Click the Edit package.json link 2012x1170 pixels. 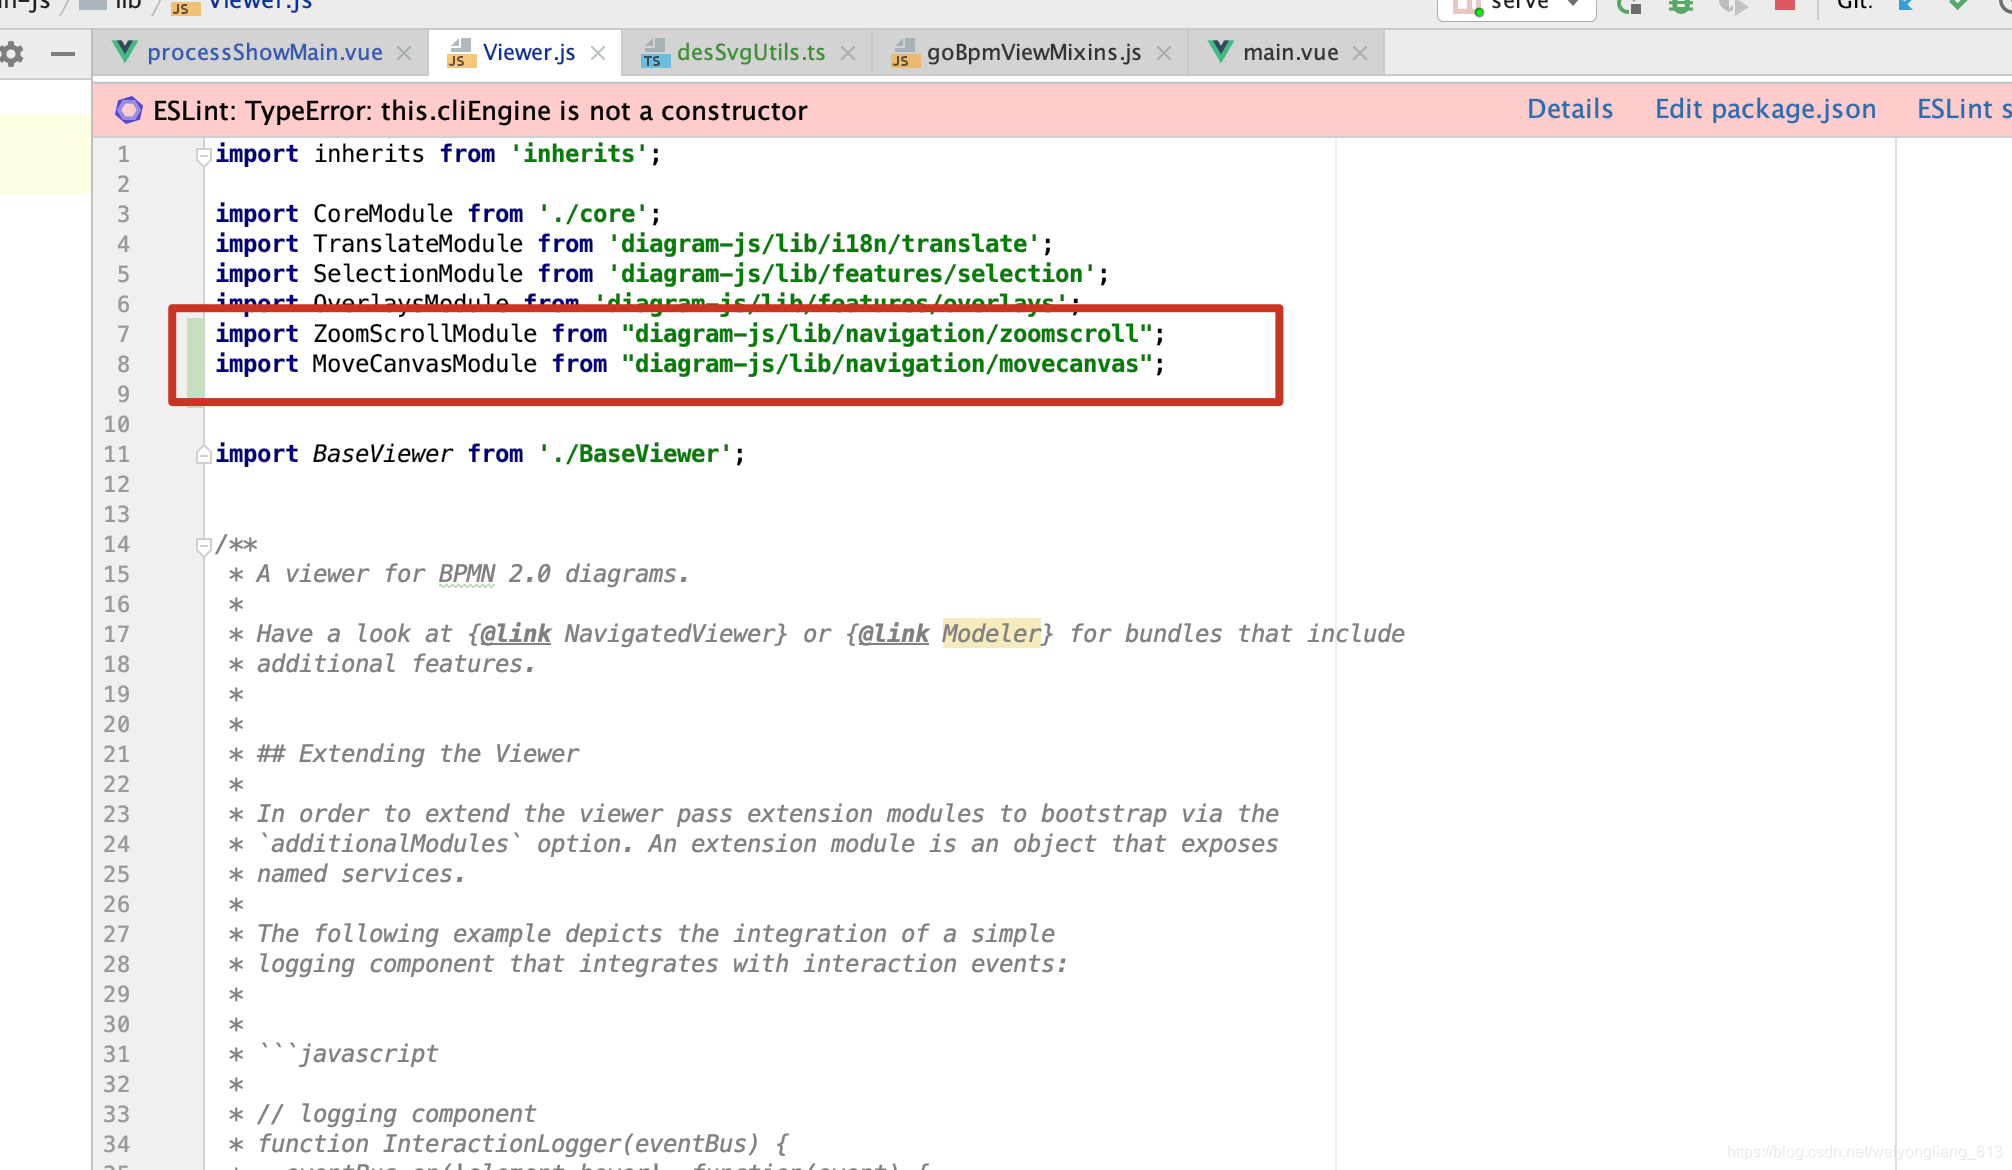tap(1765, 109)
